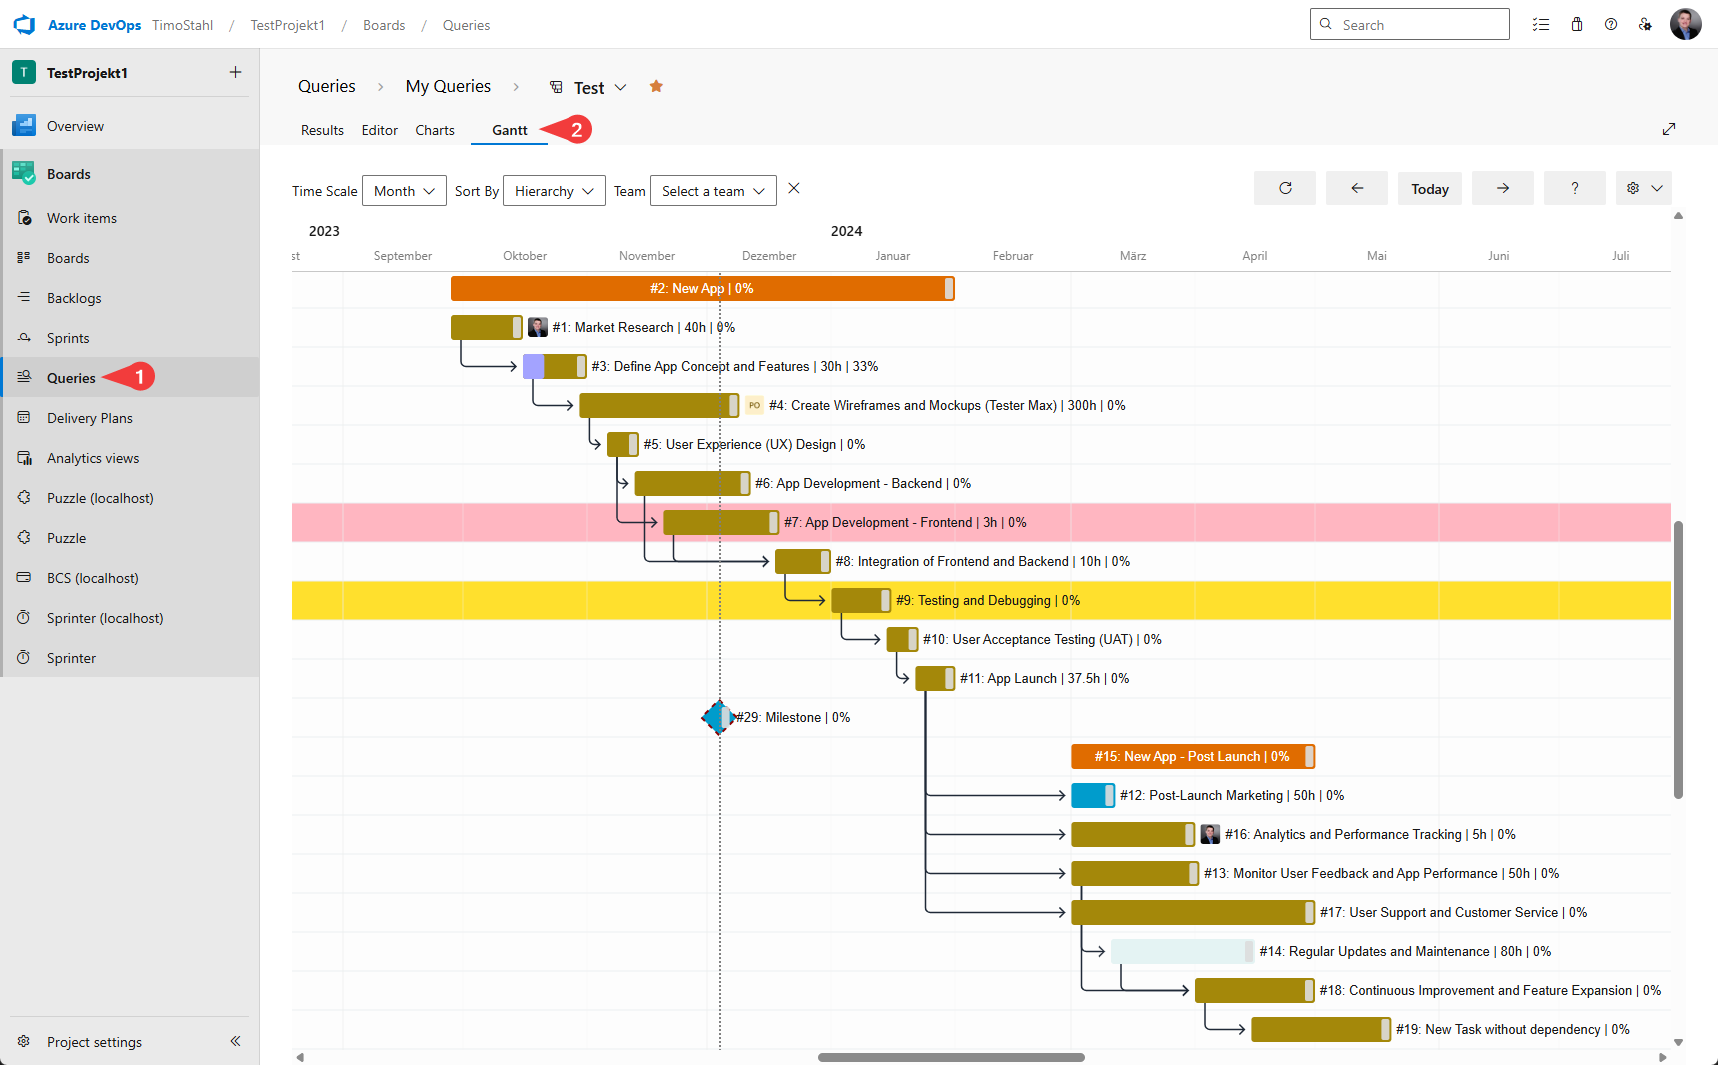The image size is (1718, 1065).
Task: Open the Gantt help question mark
Action: [1574, 188]
